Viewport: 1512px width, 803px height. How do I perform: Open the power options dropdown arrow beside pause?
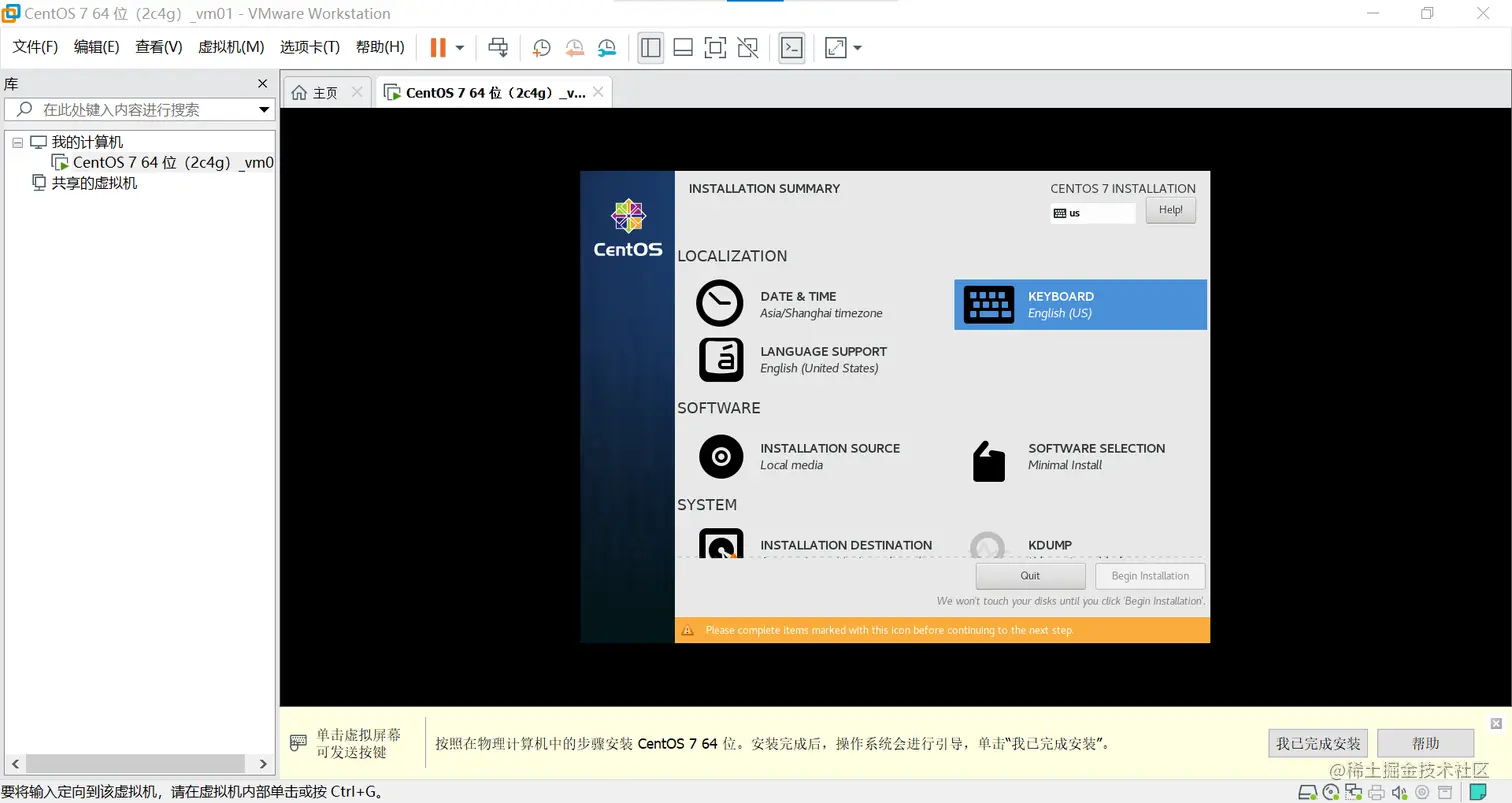pyautogui.click(x=460, y=47)
